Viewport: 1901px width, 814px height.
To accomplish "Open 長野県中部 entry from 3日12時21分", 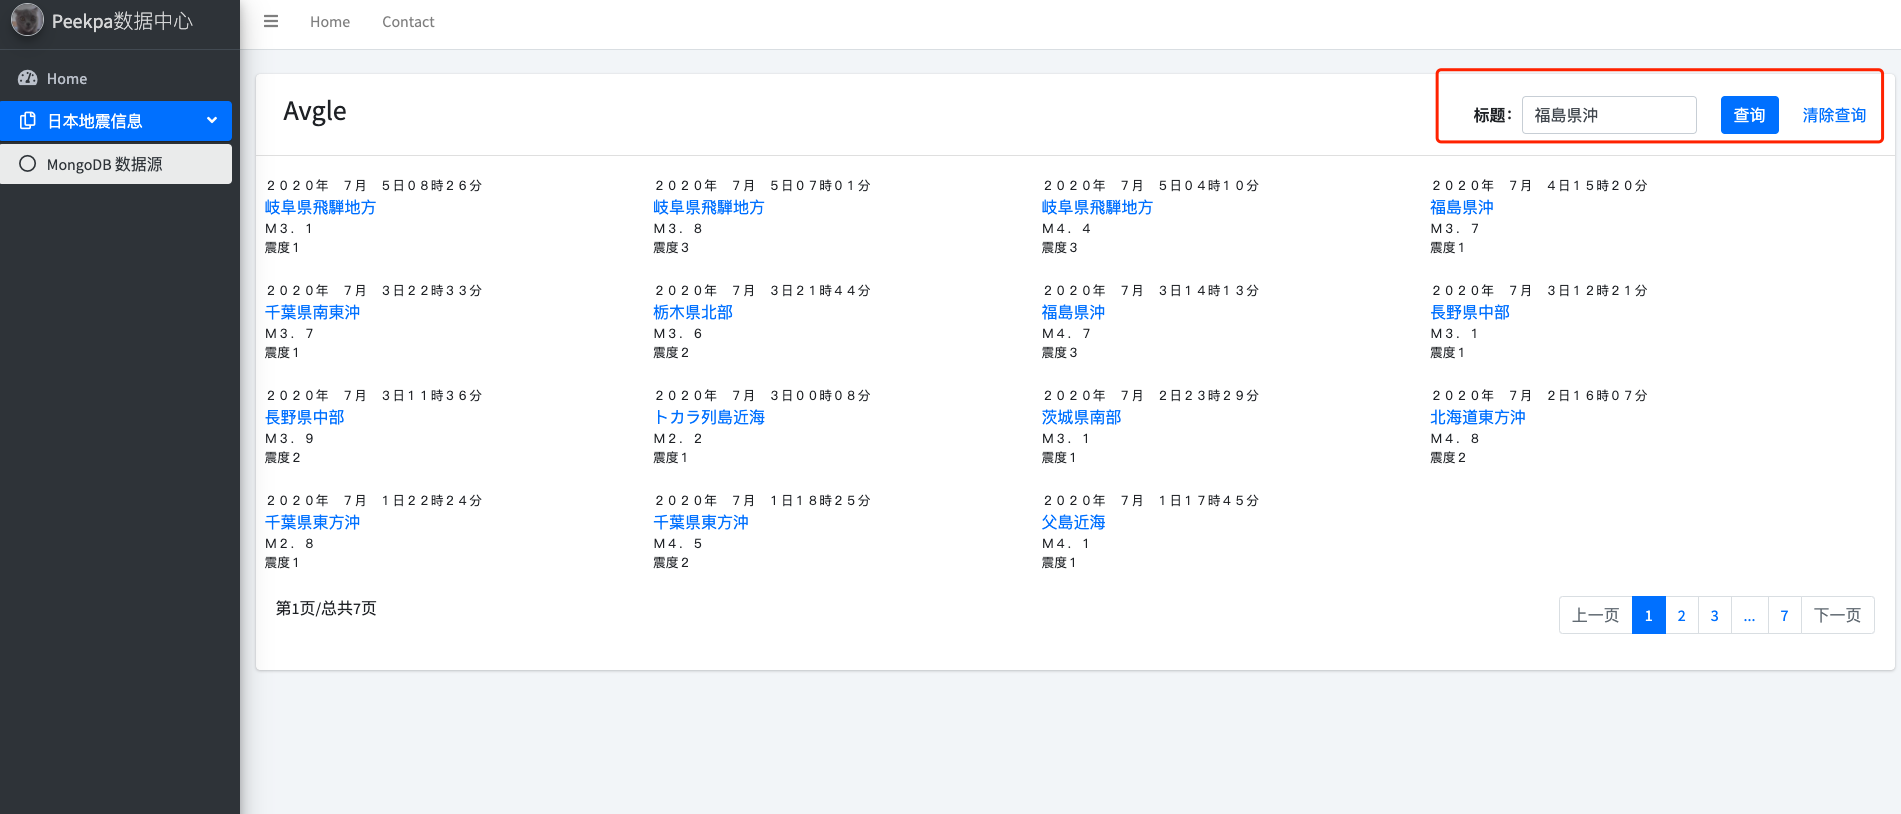I will [x=1470, y=312].
